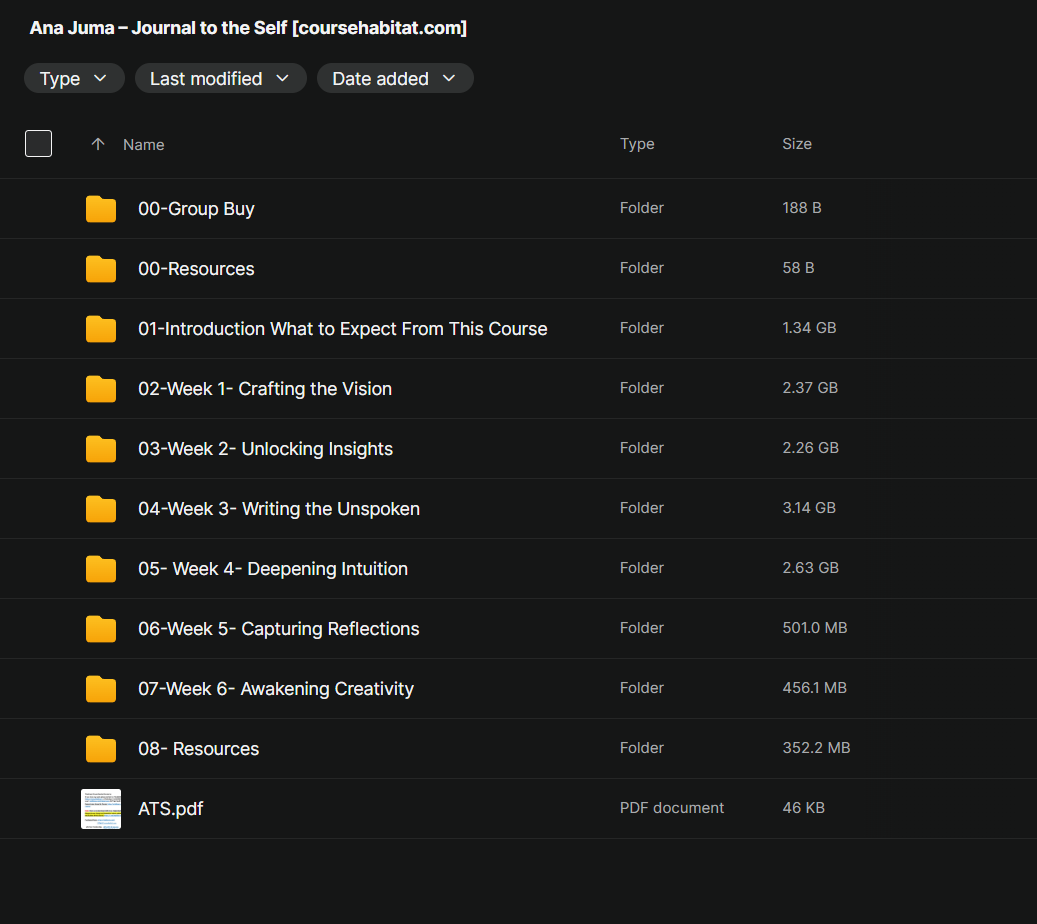Click the 352.2 MB size value

(x=816, y=747)
